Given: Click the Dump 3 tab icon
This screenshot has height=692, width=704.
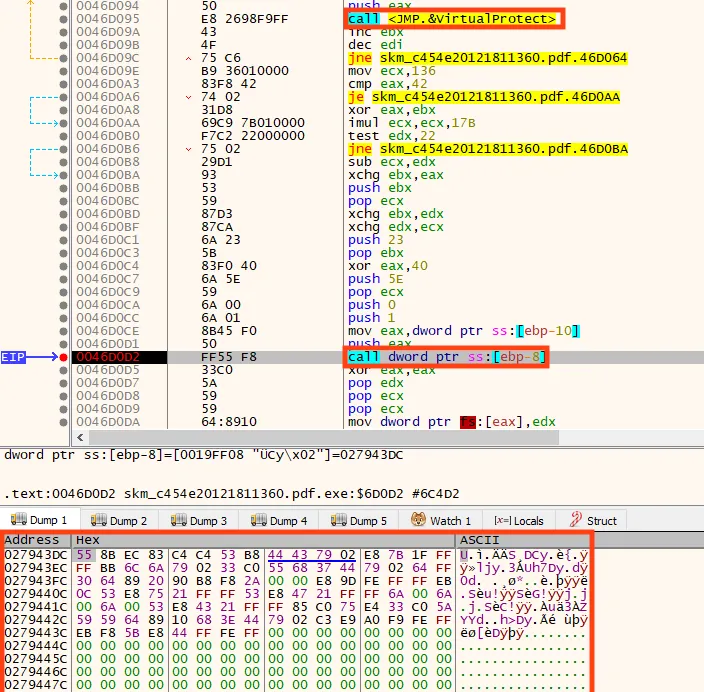Looking at the screenshot, I should point(178,520).
